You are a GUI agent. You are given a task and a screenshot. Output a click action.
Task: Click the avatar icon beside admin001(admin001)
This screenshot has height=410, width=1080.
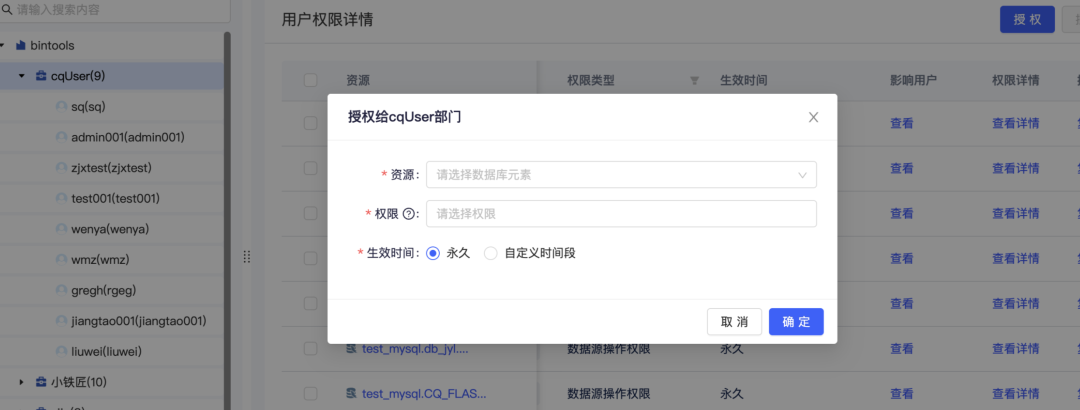point(61,137)
